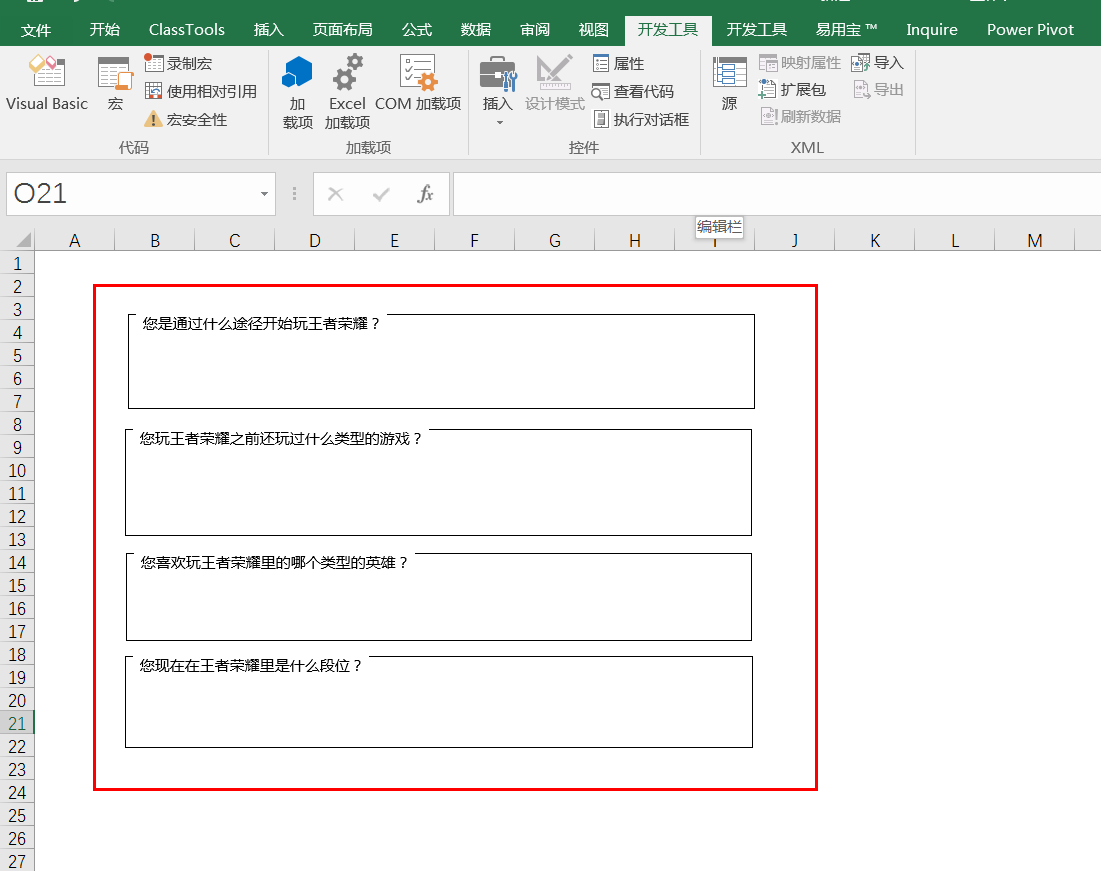Screen dimensions: 1101x871
Task: Open the 文件 file tab
Action: pyautogui.click(x=36, y=30)
